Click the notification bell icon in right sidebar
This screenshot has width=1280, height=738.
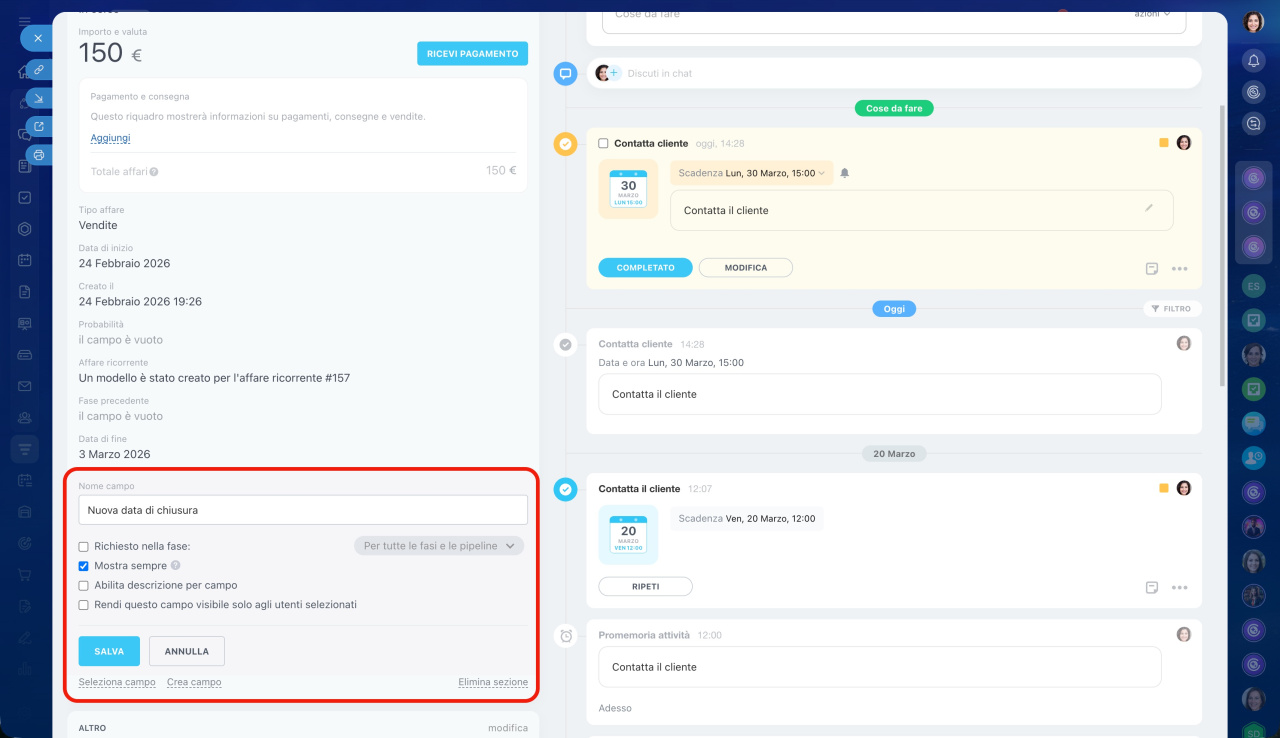click(x=1253, y=61)
